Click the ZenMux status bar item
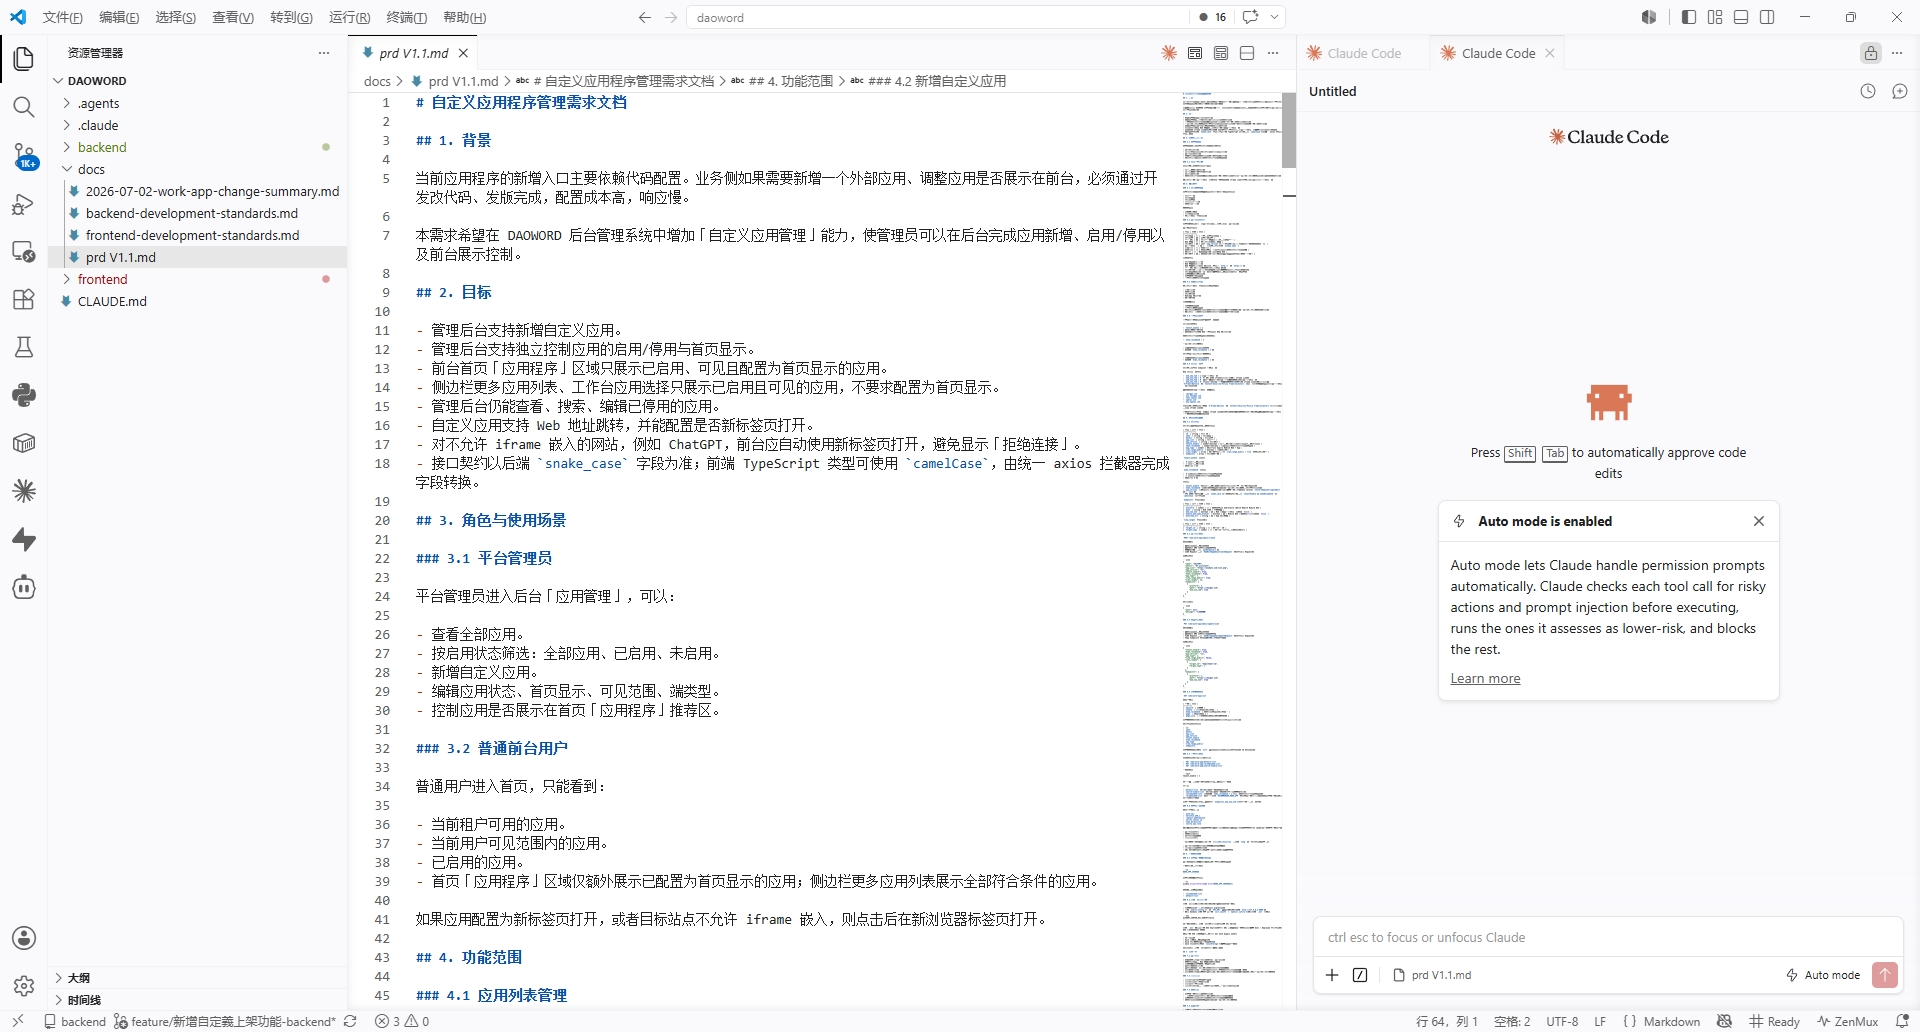 (1848, 1021)
